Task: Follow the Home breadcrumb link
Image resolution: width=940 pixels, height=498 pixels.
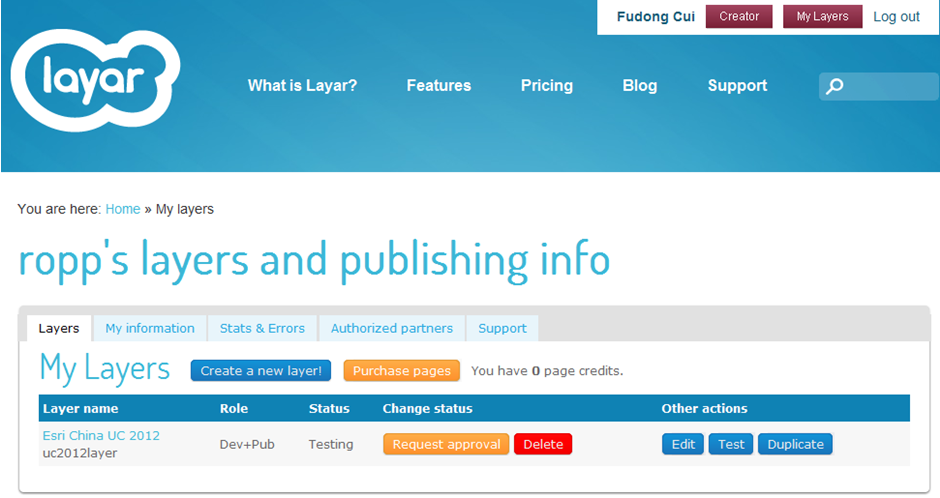Action: (123, 209)
